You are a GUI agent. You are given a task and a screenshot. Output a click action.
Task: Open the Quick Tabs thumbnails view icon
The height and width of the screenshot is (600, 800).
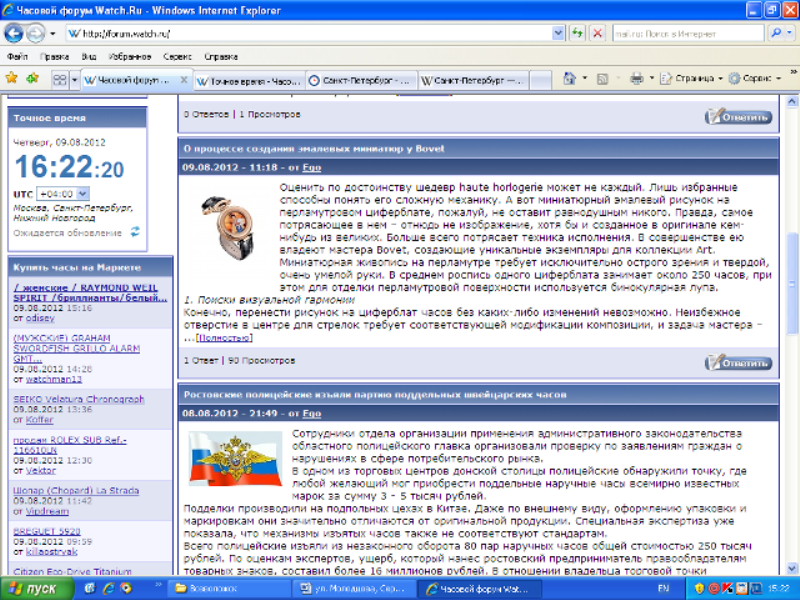pyautogui.click(x=60, y=80)
